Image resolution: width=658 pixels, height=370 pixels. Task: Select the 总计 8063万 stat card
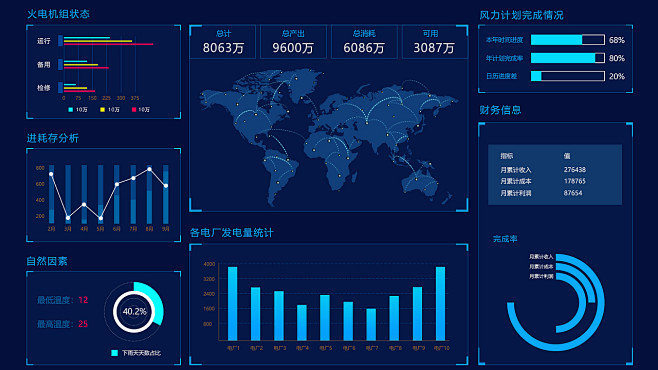223,42
